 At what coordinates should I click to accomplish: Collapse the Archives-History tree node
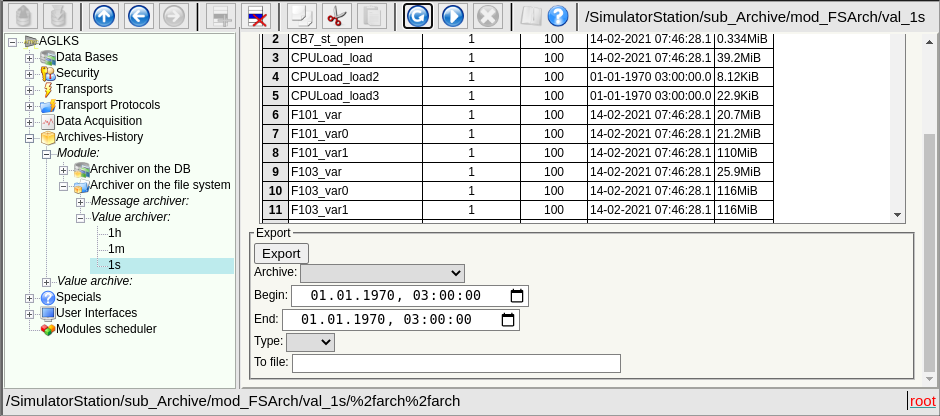29,137
